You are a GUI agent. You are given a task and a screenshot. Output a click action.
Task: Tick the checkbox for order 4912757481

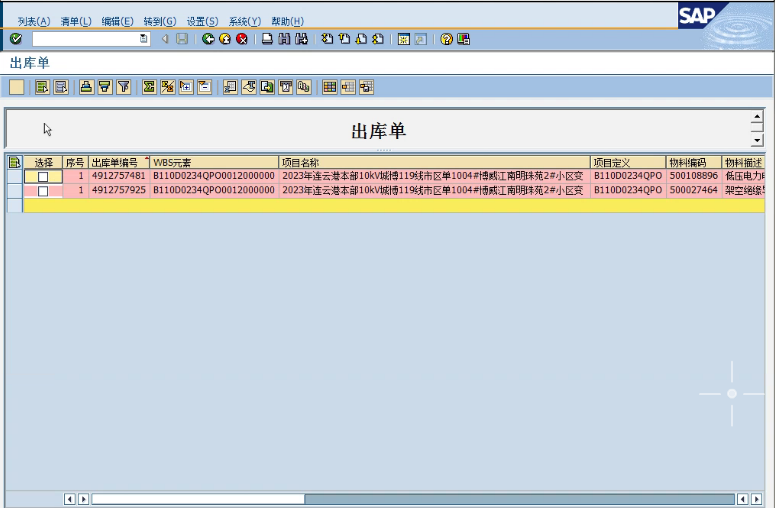click(x=43, y=176)
